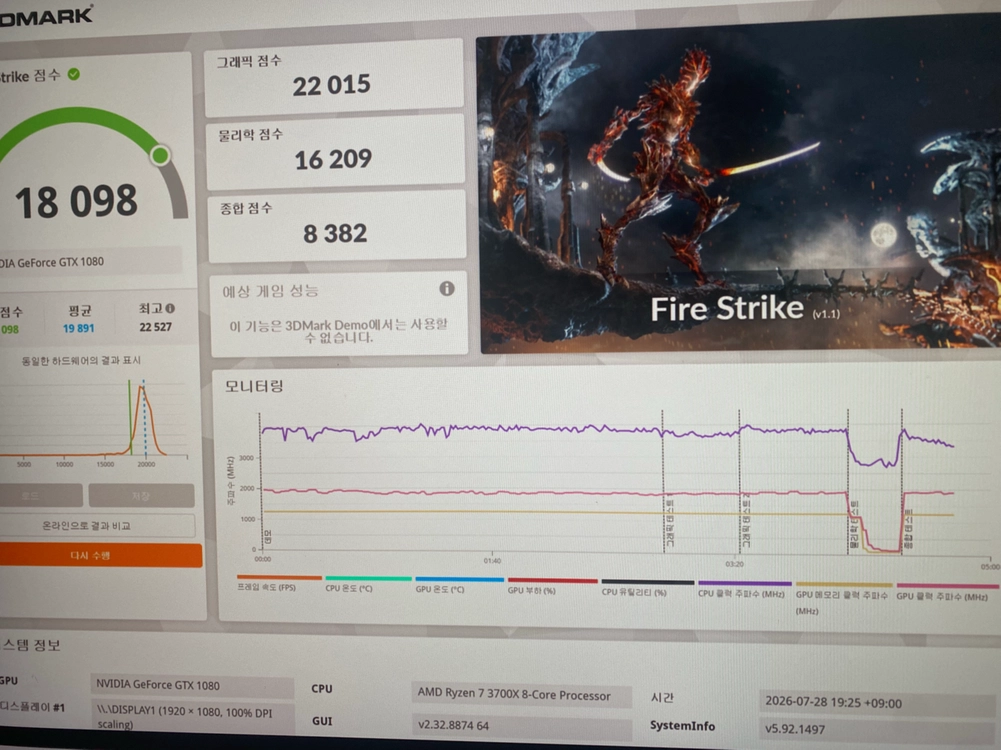Screen dimensions: 1001x750
Task: Click the SystemInfo version v5.92.1497 field
Action: [x=880, y=728]
